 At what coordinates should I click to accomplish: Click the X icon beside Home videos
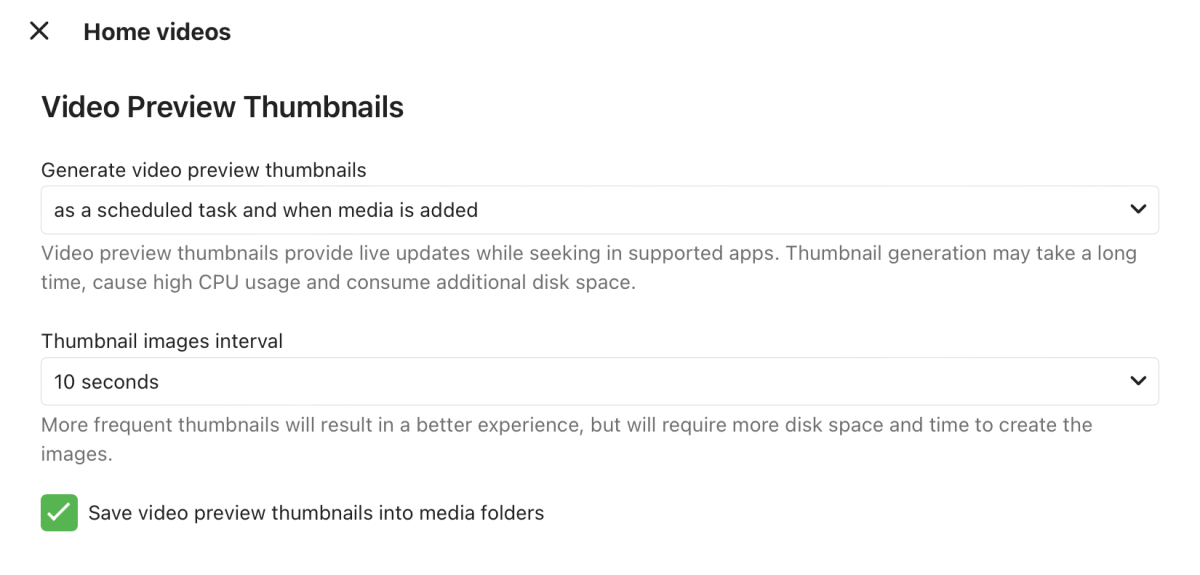(39, 31)
